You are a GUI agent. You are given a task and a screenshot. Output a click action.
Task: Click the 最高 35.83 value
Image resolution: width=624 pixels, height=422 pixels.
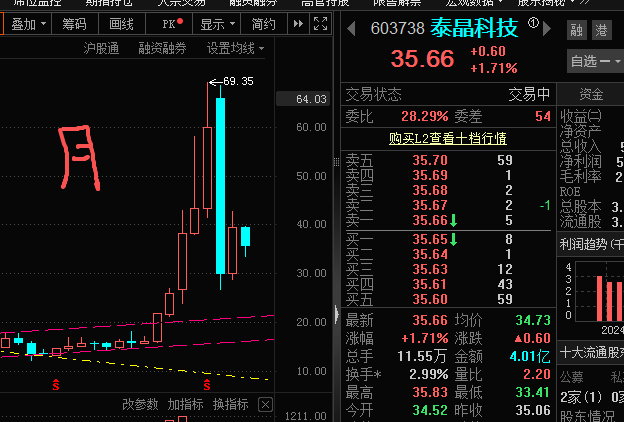point(430,393)
